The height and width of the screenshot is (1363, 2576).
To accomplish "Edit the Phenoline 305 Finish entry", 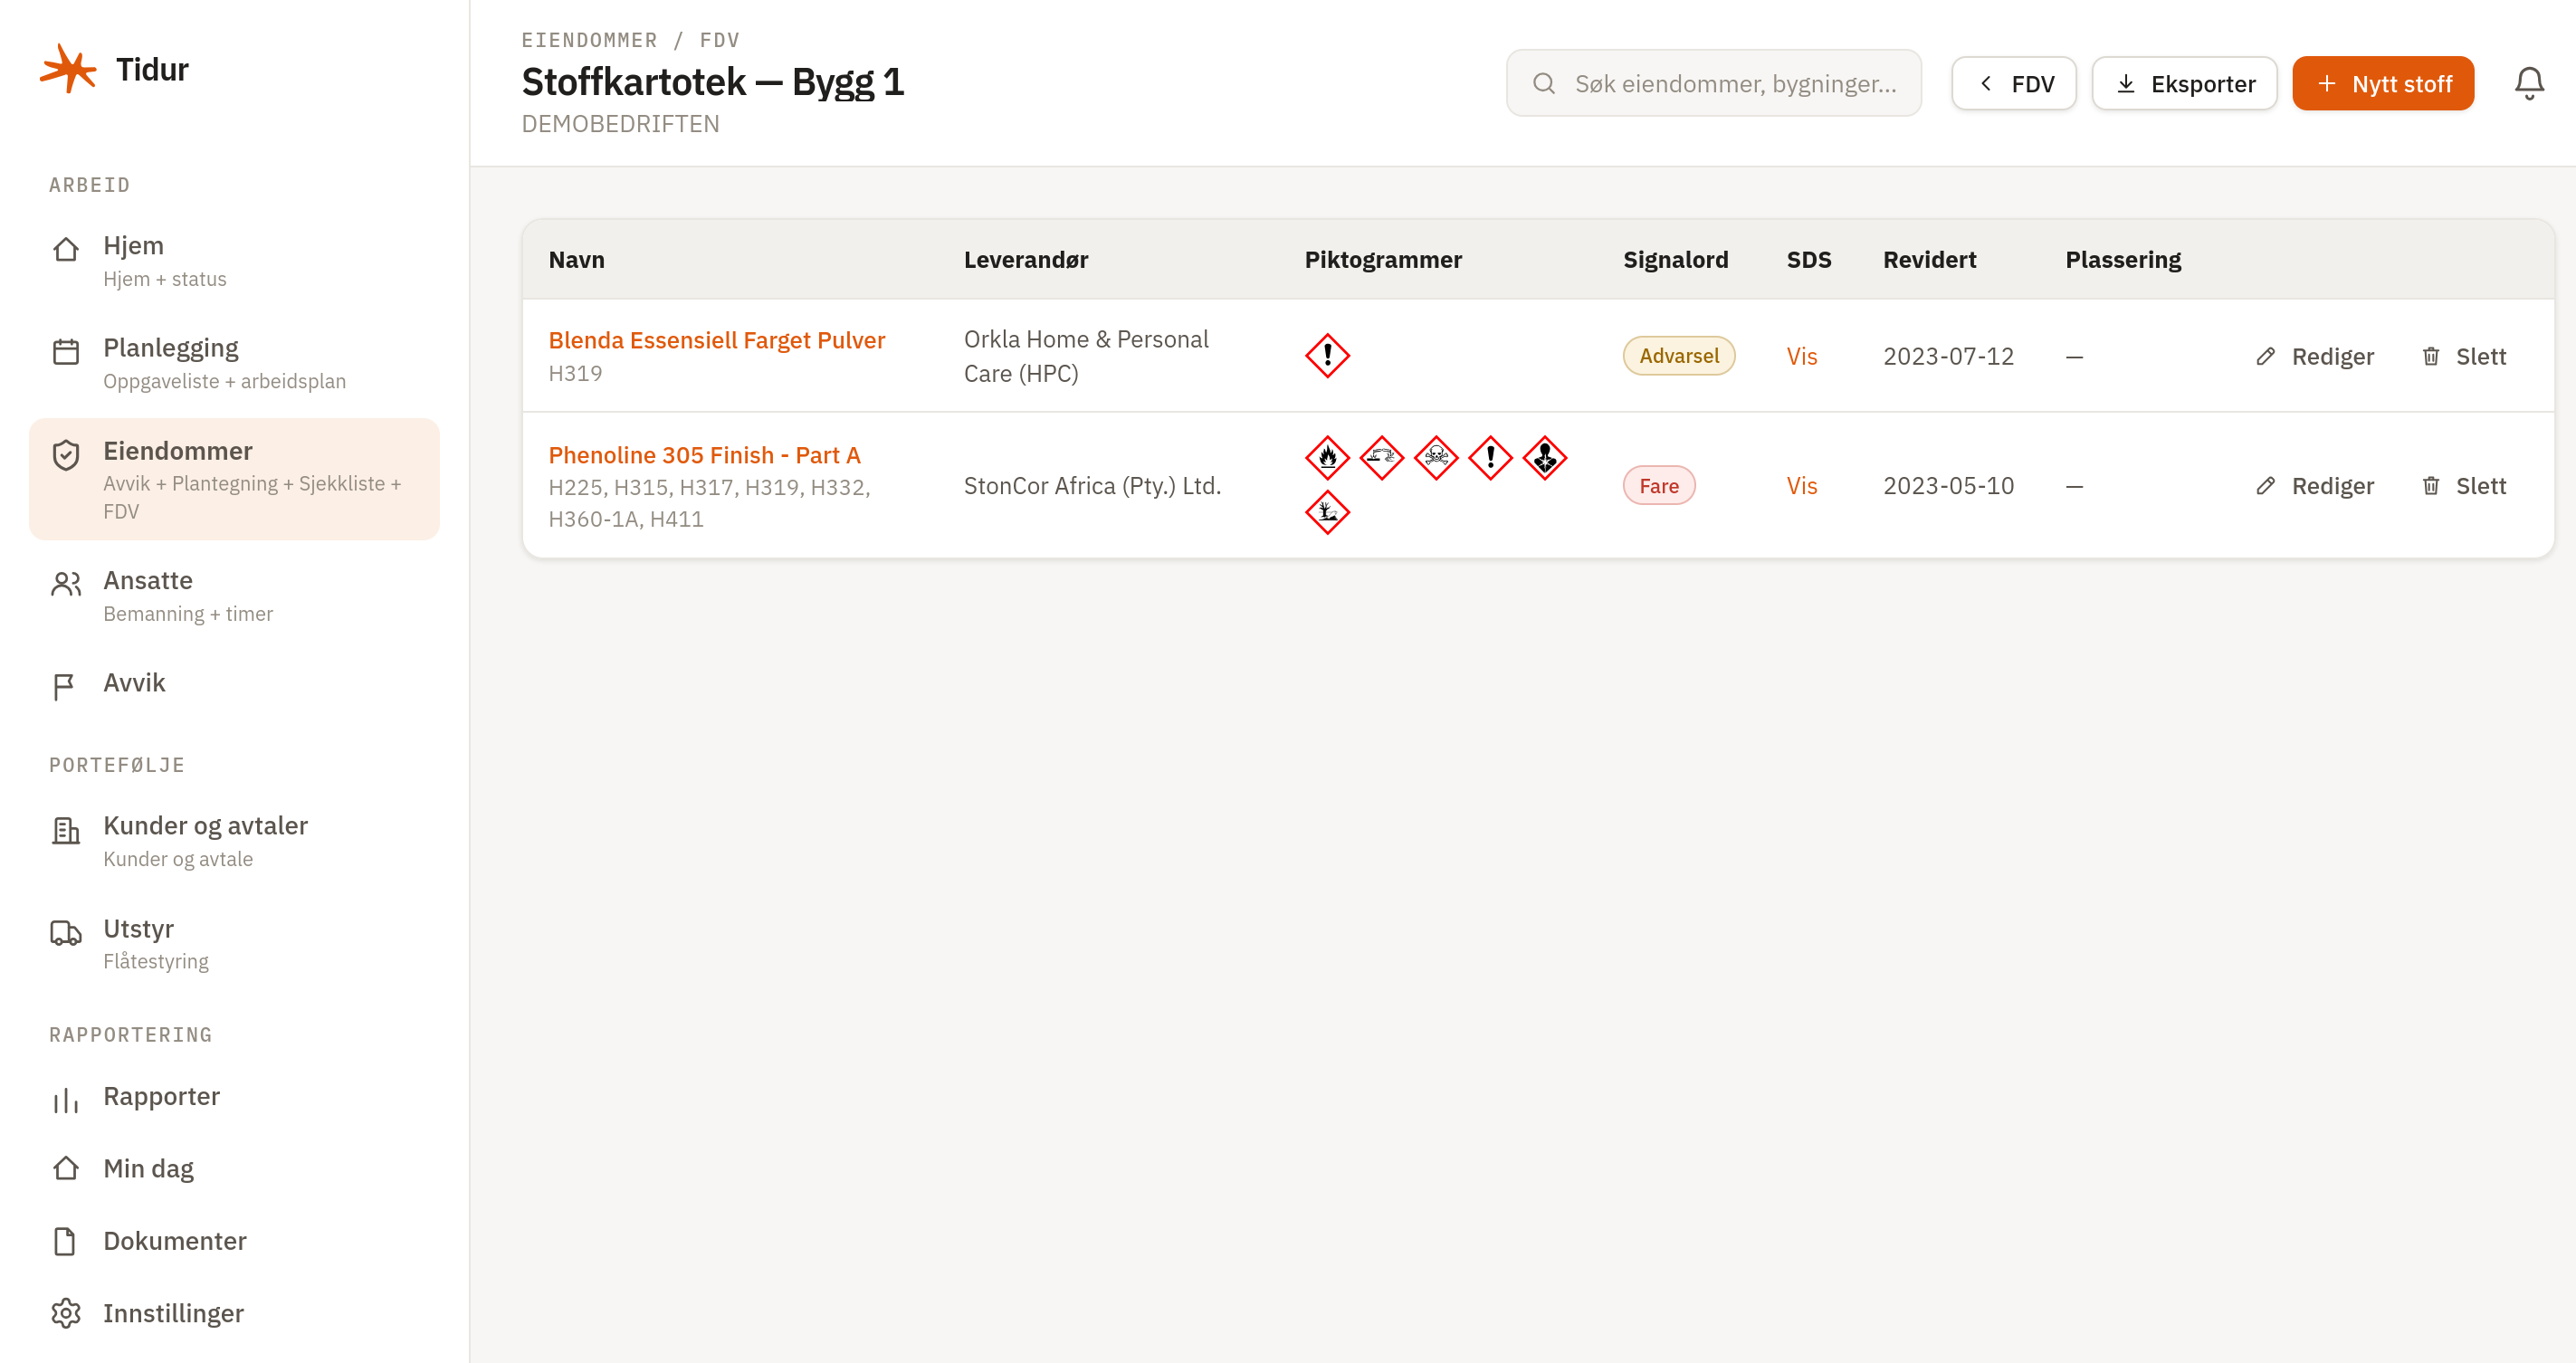I will [2314, 486].
